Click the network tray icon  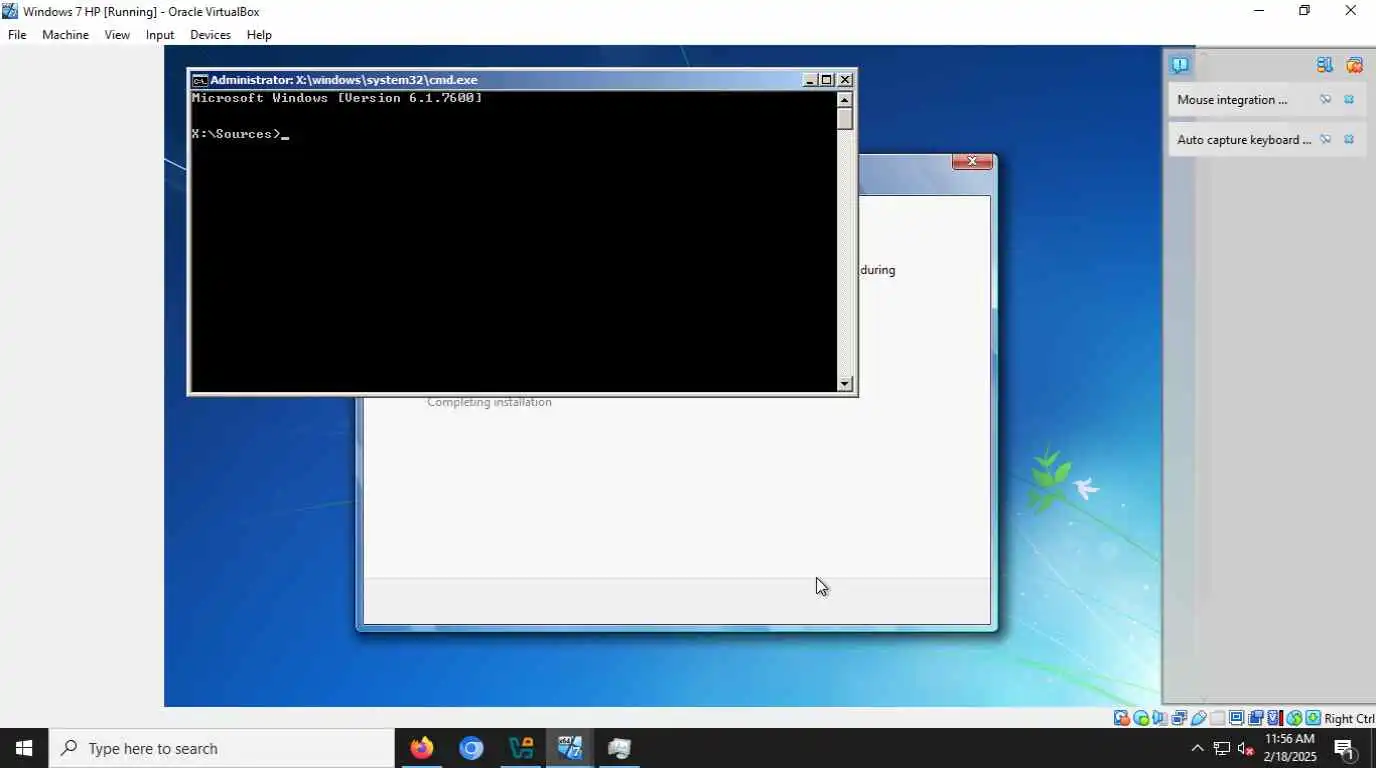coord(1222,748)
